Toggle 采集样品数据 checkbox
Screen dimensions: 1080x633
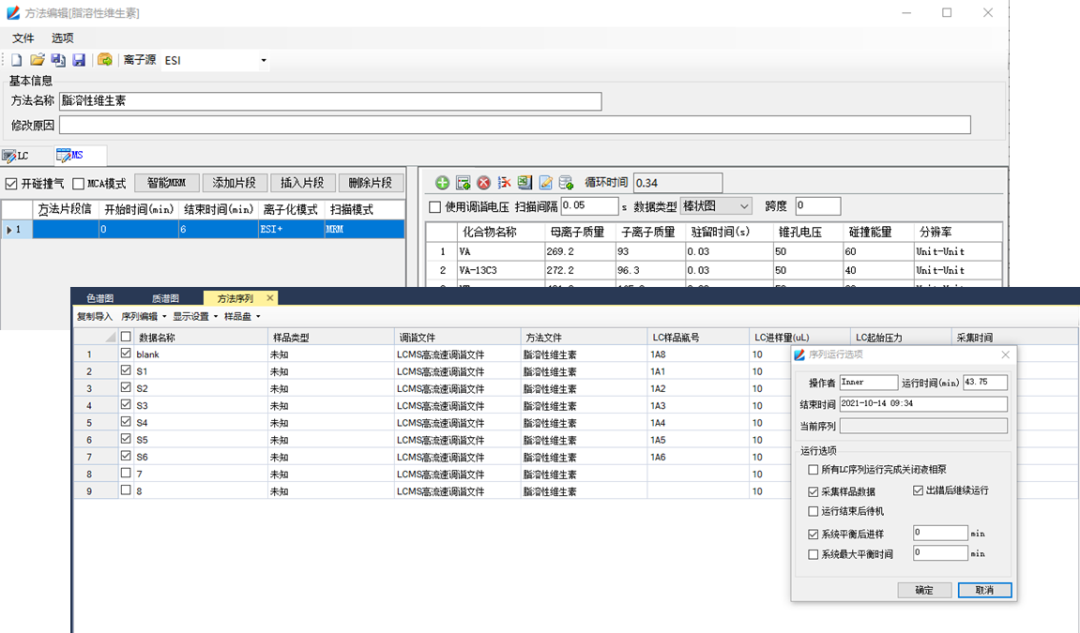[813, 492]
